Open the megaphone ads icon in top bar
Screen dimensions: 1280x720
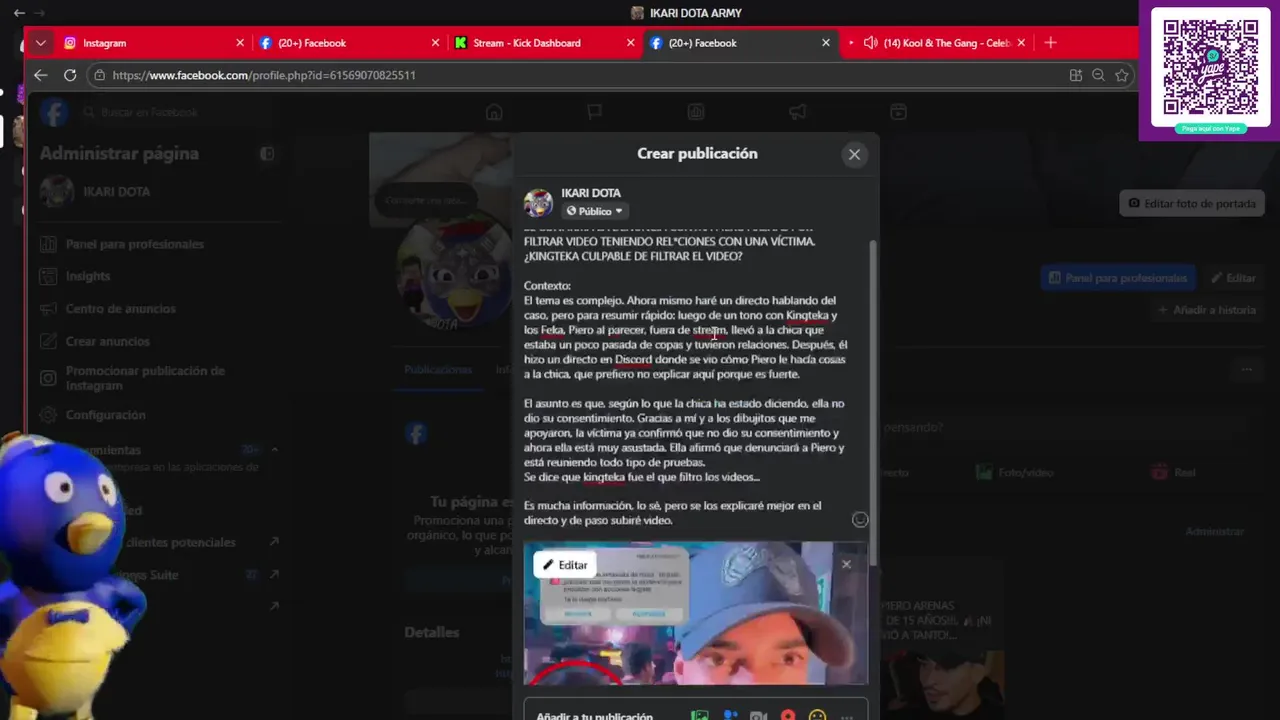[797, 112]
